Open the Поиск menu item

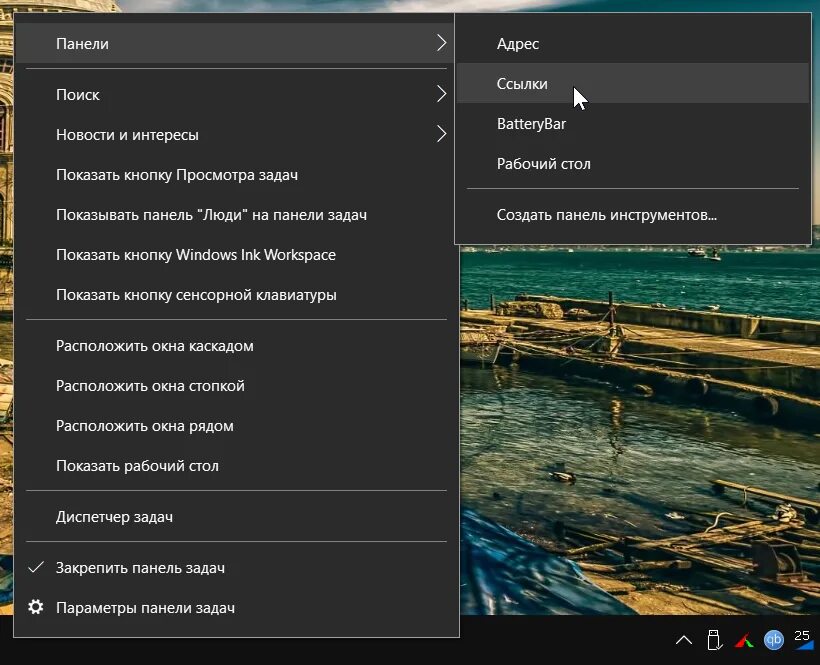point(235,95)
